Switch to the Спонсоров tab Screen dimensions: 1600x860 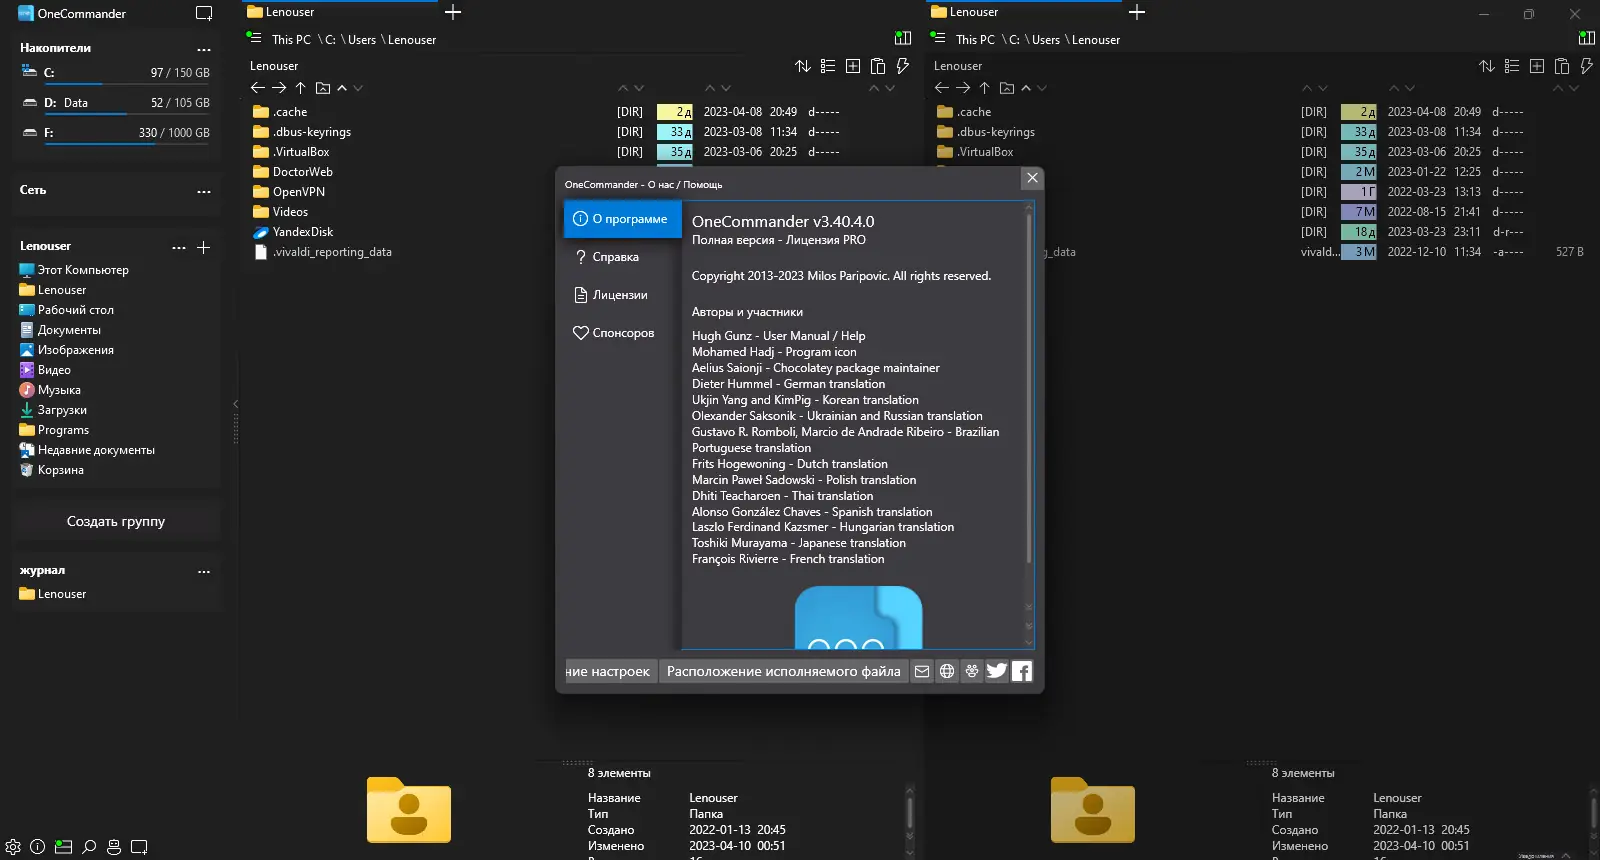(622, 333)
